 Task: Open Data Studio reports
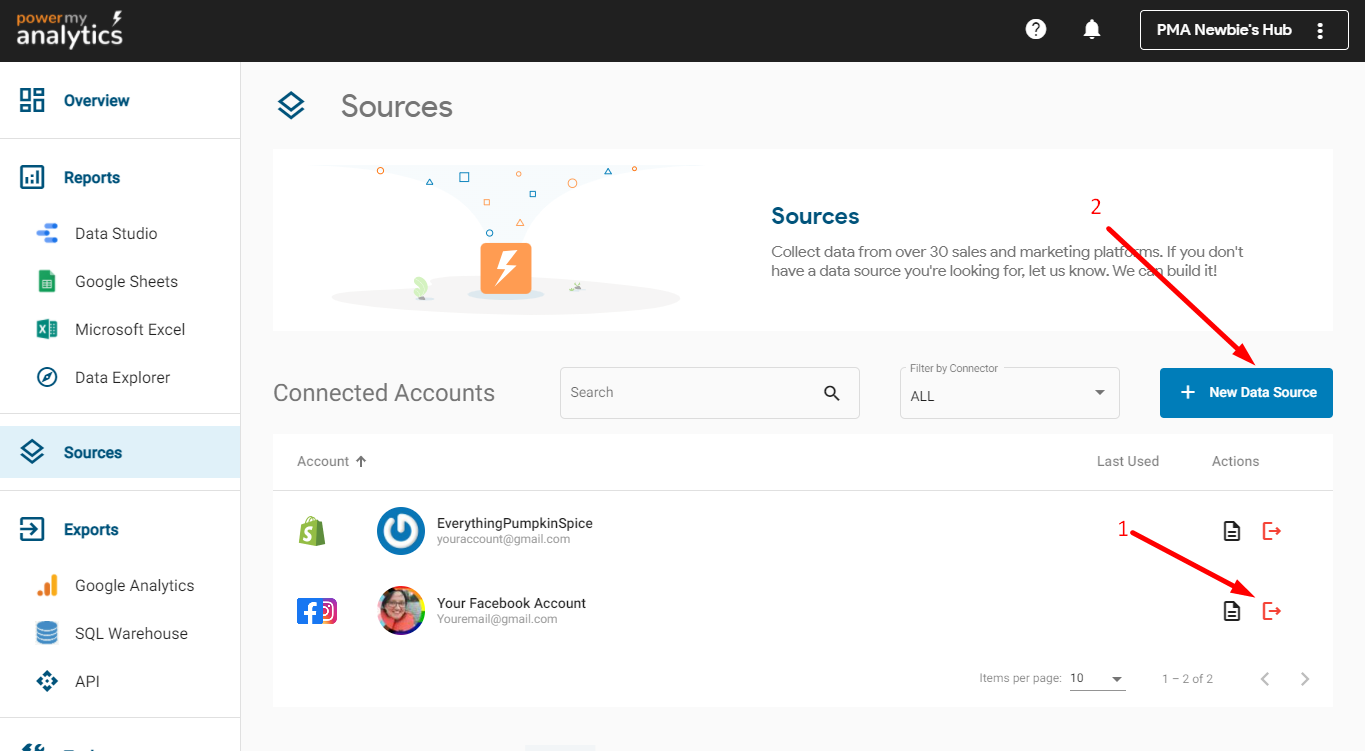point(116,234)
